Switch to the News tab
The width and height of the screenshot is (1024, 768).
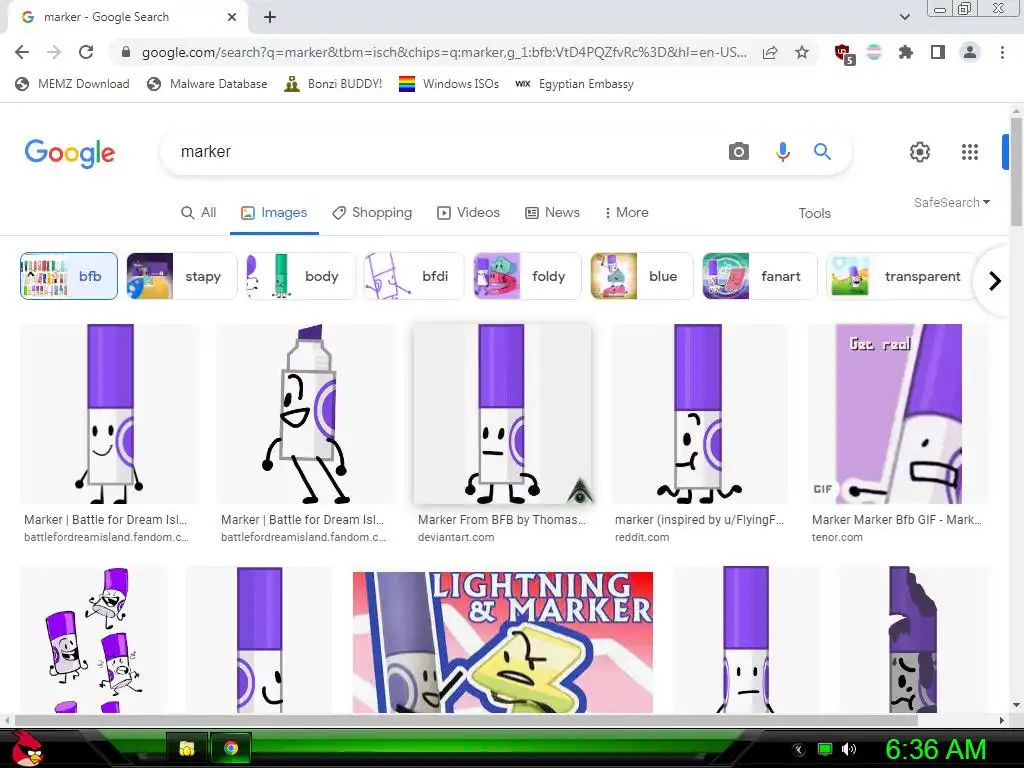click(x=552, y=212)
